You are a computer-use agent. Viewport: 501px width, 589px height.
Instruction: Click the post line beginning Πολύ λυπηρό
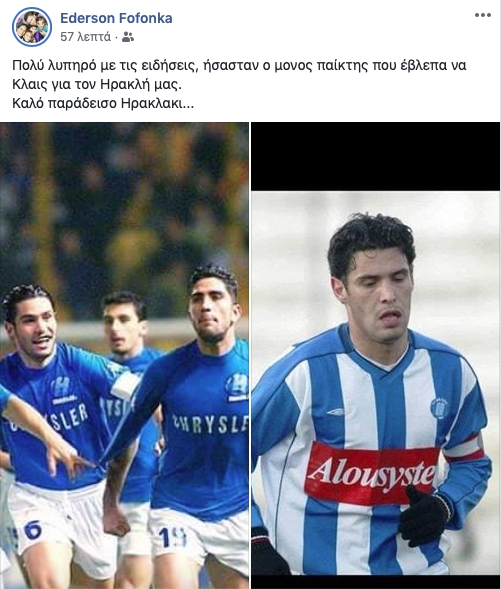tap(239, 65)
